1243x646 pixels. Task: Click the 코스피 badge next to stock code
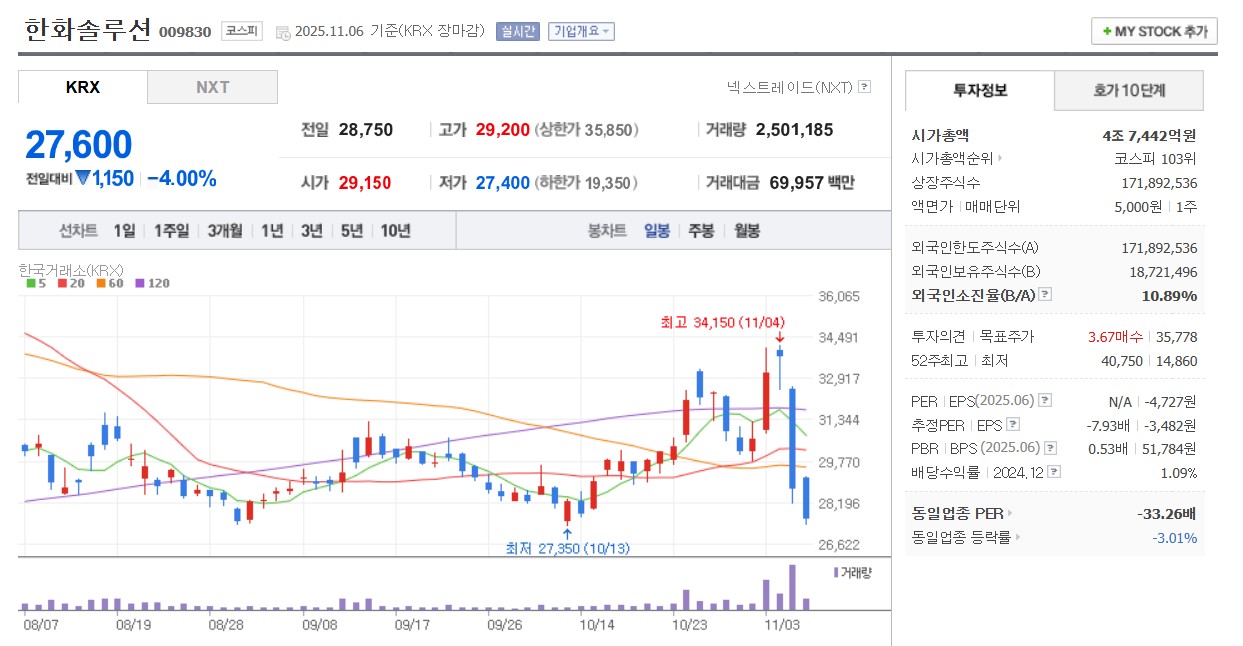coord(240,31)
